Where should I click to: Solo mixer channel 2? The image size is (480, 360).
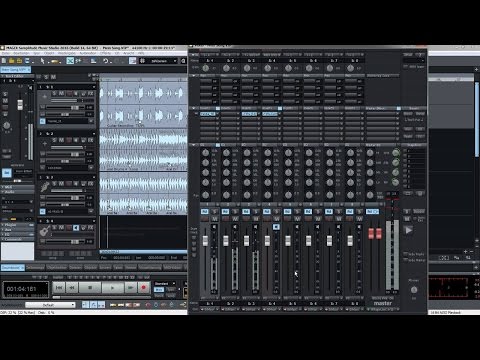(235, 212)
